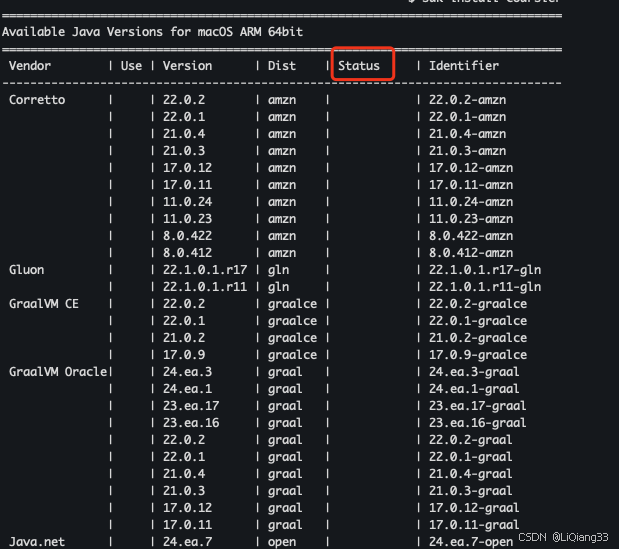The height and width of the screenshot is (549, 619).
Task: Click the Use column header
Action: (x=131, y=66)
